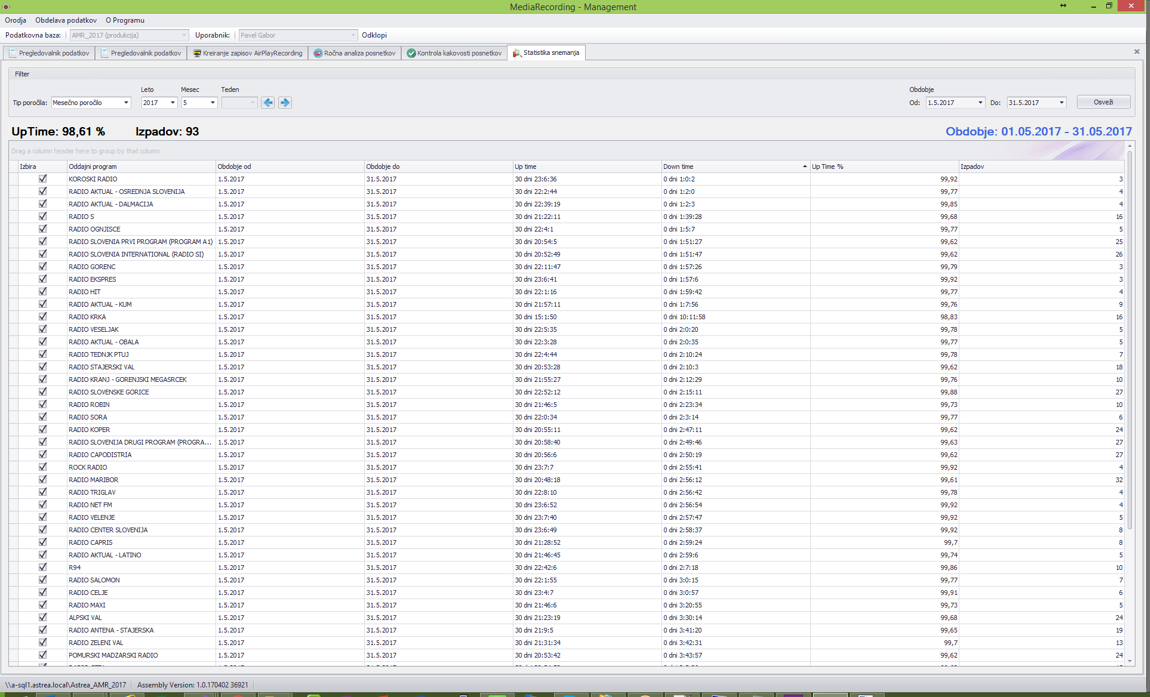This screenshot has width=1150, height=697.
Task: Select the RADIO STAJERSKI VAL program name
Action: pyautogui.click(x=101, y=367)
